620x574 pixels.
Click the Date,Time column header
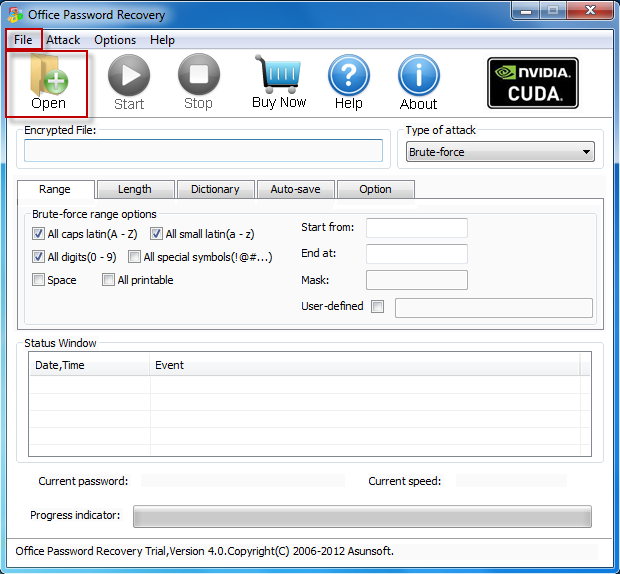(x=90, y=365)
